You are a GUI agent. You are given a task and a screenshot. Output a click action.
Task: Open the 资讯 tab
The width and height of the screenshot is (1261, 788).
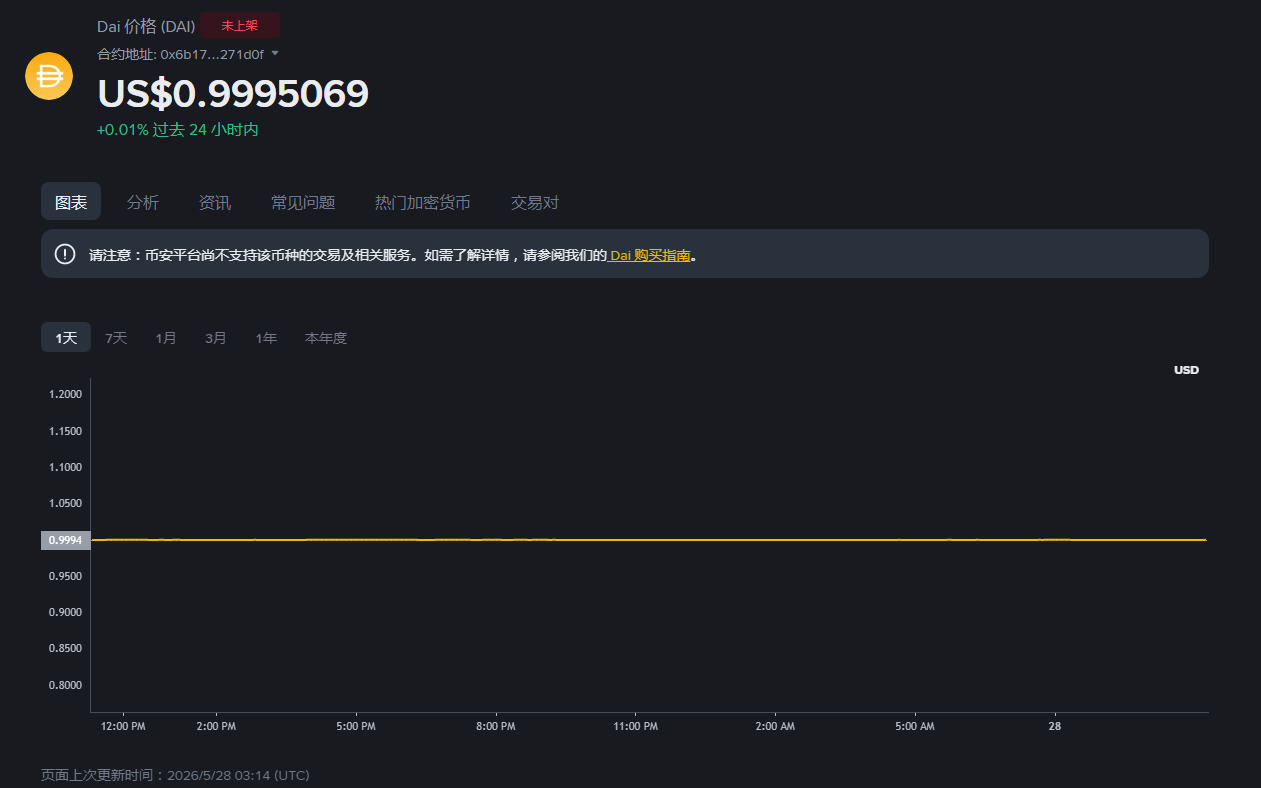click(x=215, y=202)
